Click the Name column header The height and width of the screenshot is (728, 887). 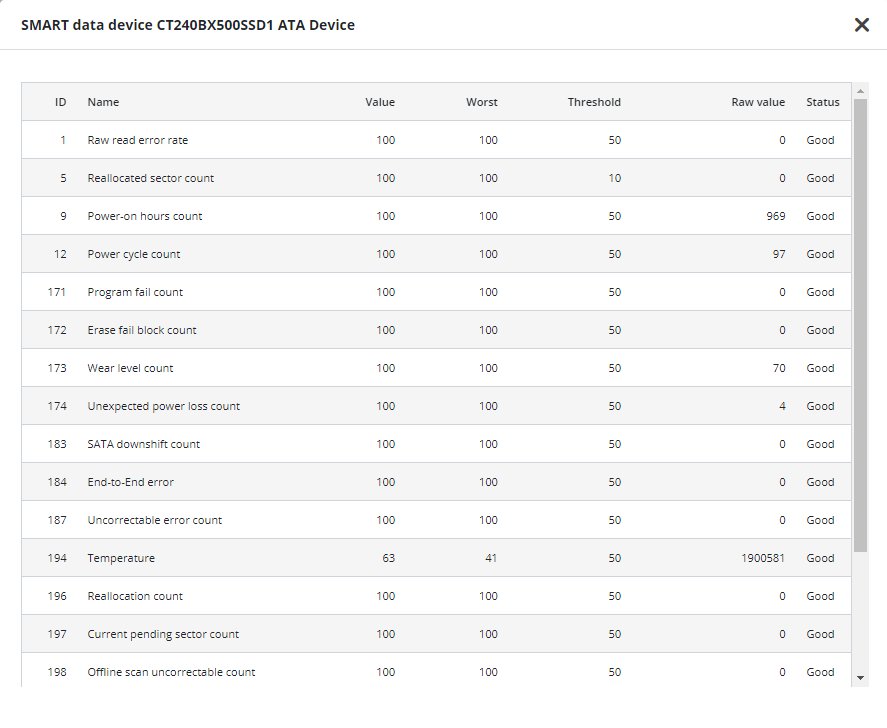(103, 102)
